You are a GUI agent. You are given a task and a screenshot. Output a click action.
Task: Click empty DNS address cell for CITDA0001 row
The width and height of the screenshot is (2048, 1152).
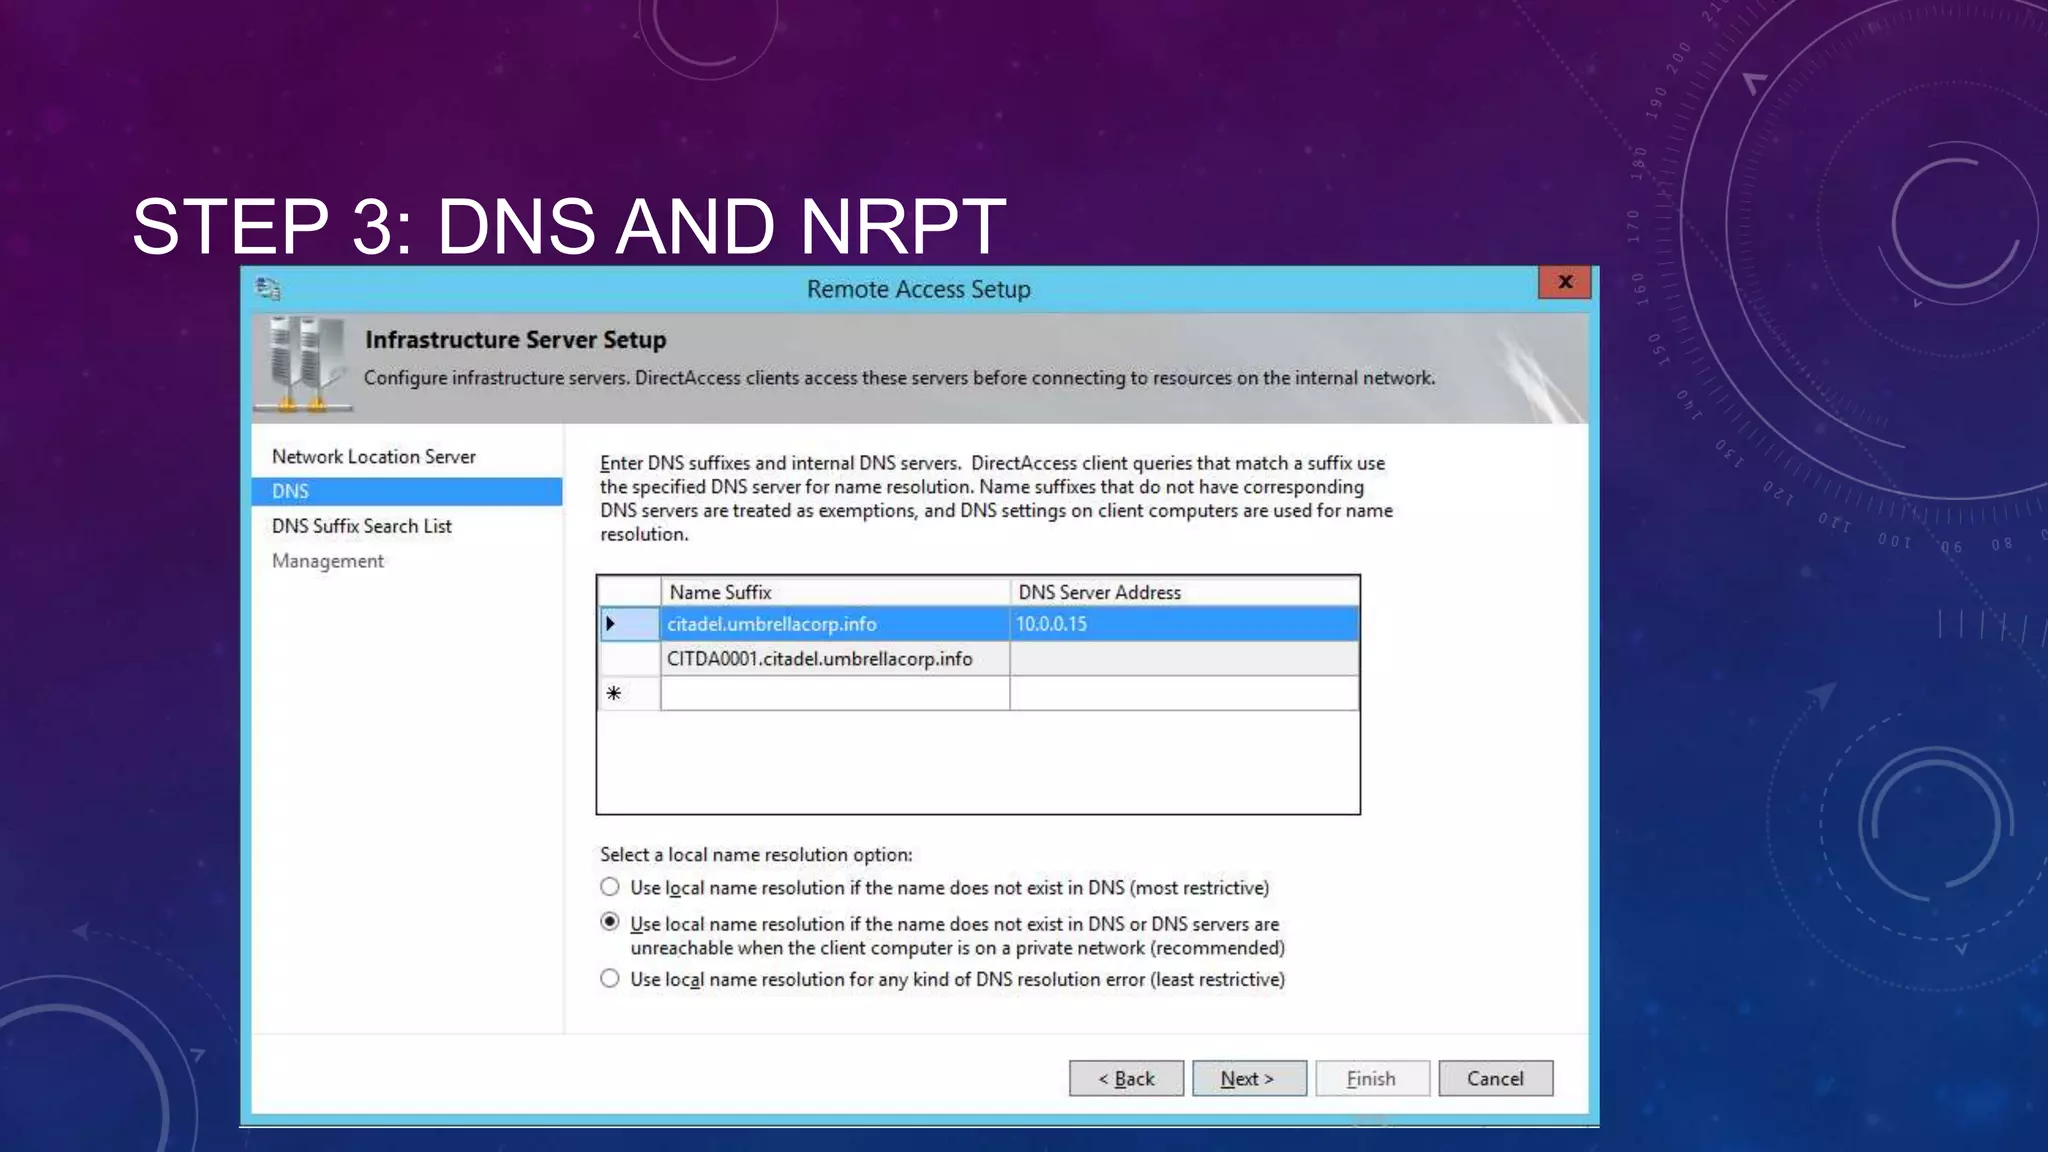pos(1184,659)
